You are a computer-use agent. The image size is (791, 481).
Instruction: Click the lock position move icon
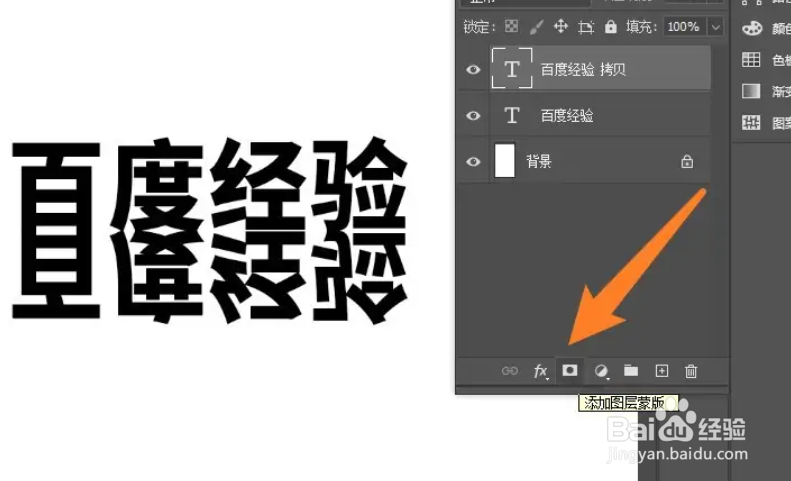tap(560, 26)
